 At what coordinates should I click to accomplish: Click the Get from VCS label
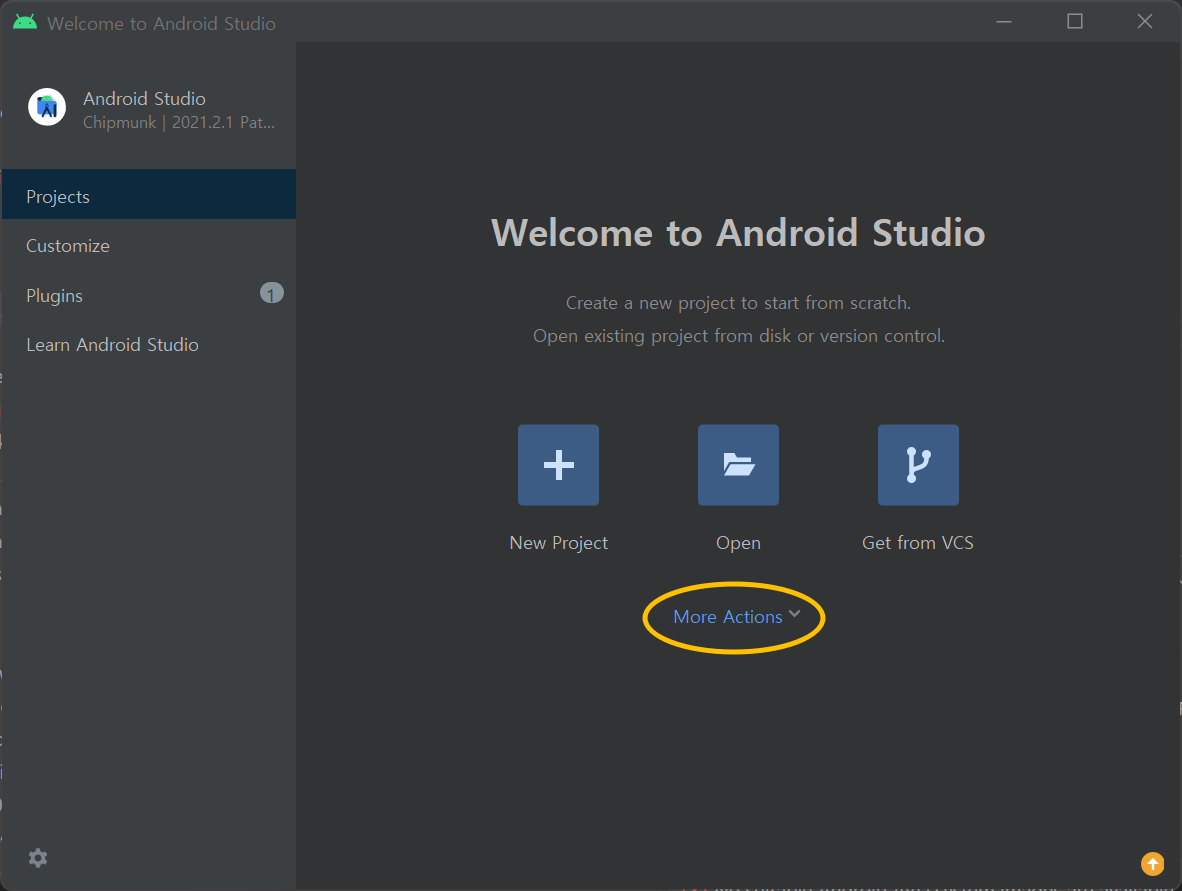[917, 543]
